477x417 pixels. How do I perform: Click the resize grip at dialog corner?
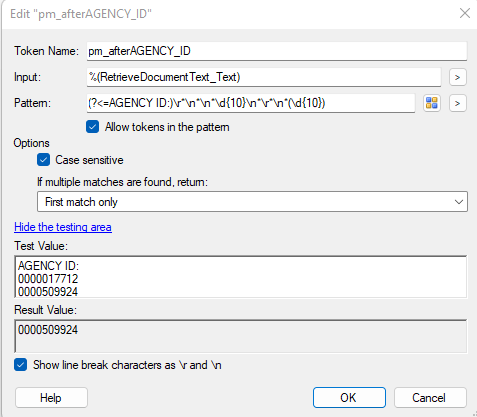474,414
